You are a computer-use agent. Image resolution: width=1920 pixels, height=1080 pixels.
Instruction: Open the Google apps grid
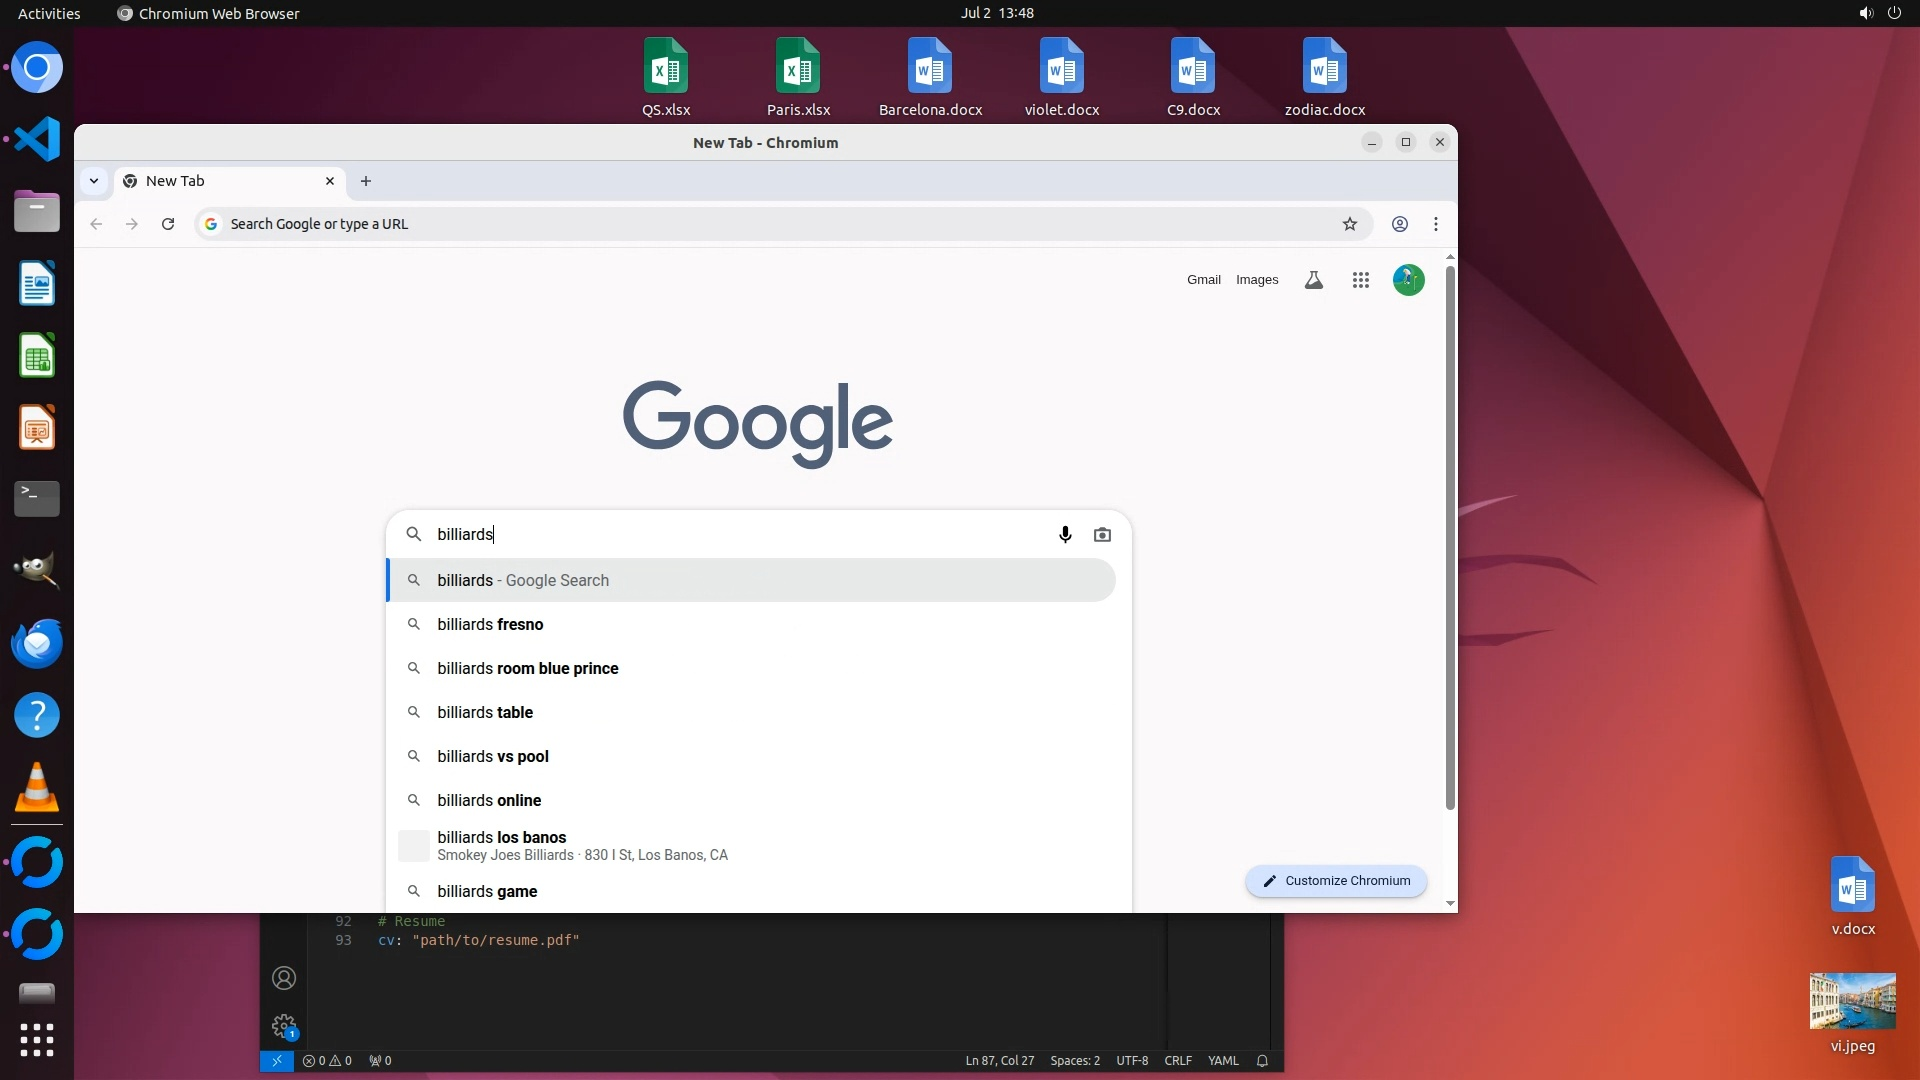[x=1360, y=281]
